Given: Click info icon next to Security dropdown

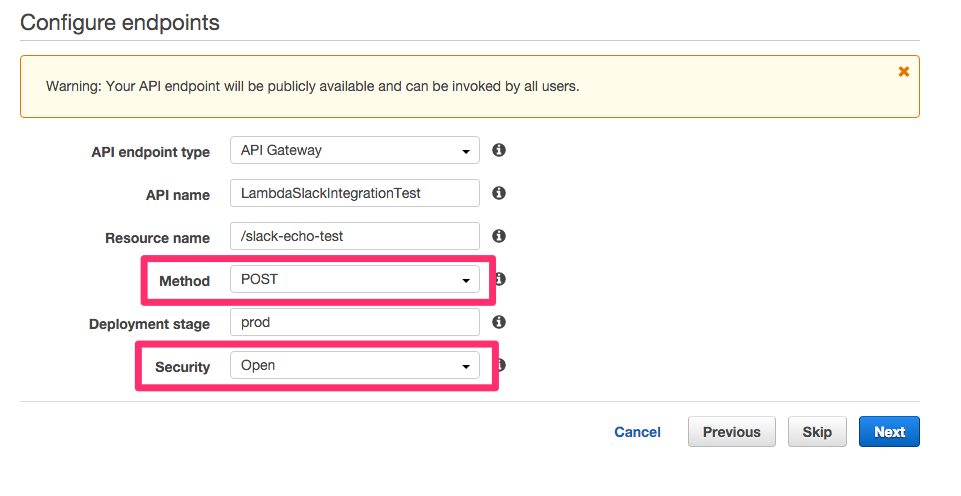Looking at the screenshot, I should [500, 365].
